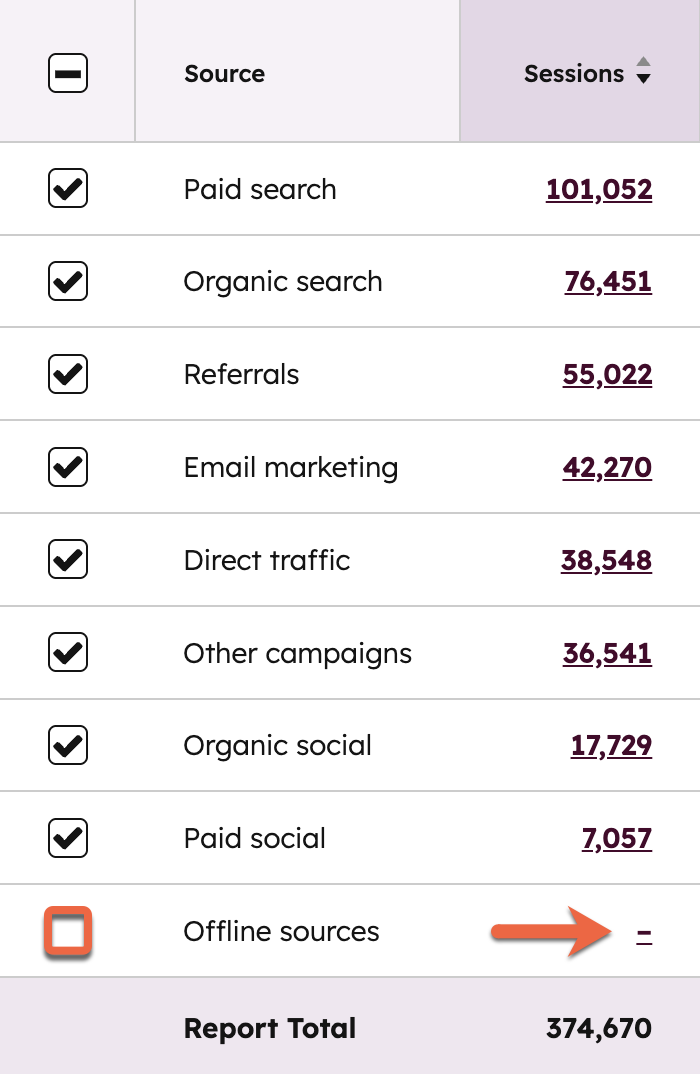
Task: Open Paid search sessions count link
Action: (600, 188)
